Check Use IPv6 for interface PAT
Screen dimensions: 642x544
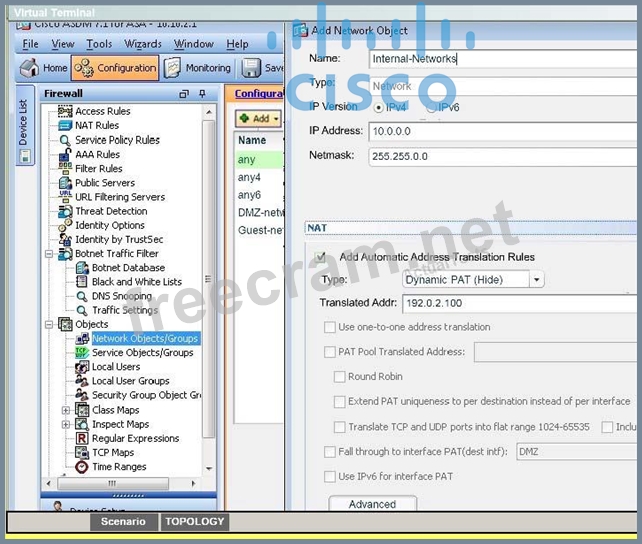click(330, 477)
